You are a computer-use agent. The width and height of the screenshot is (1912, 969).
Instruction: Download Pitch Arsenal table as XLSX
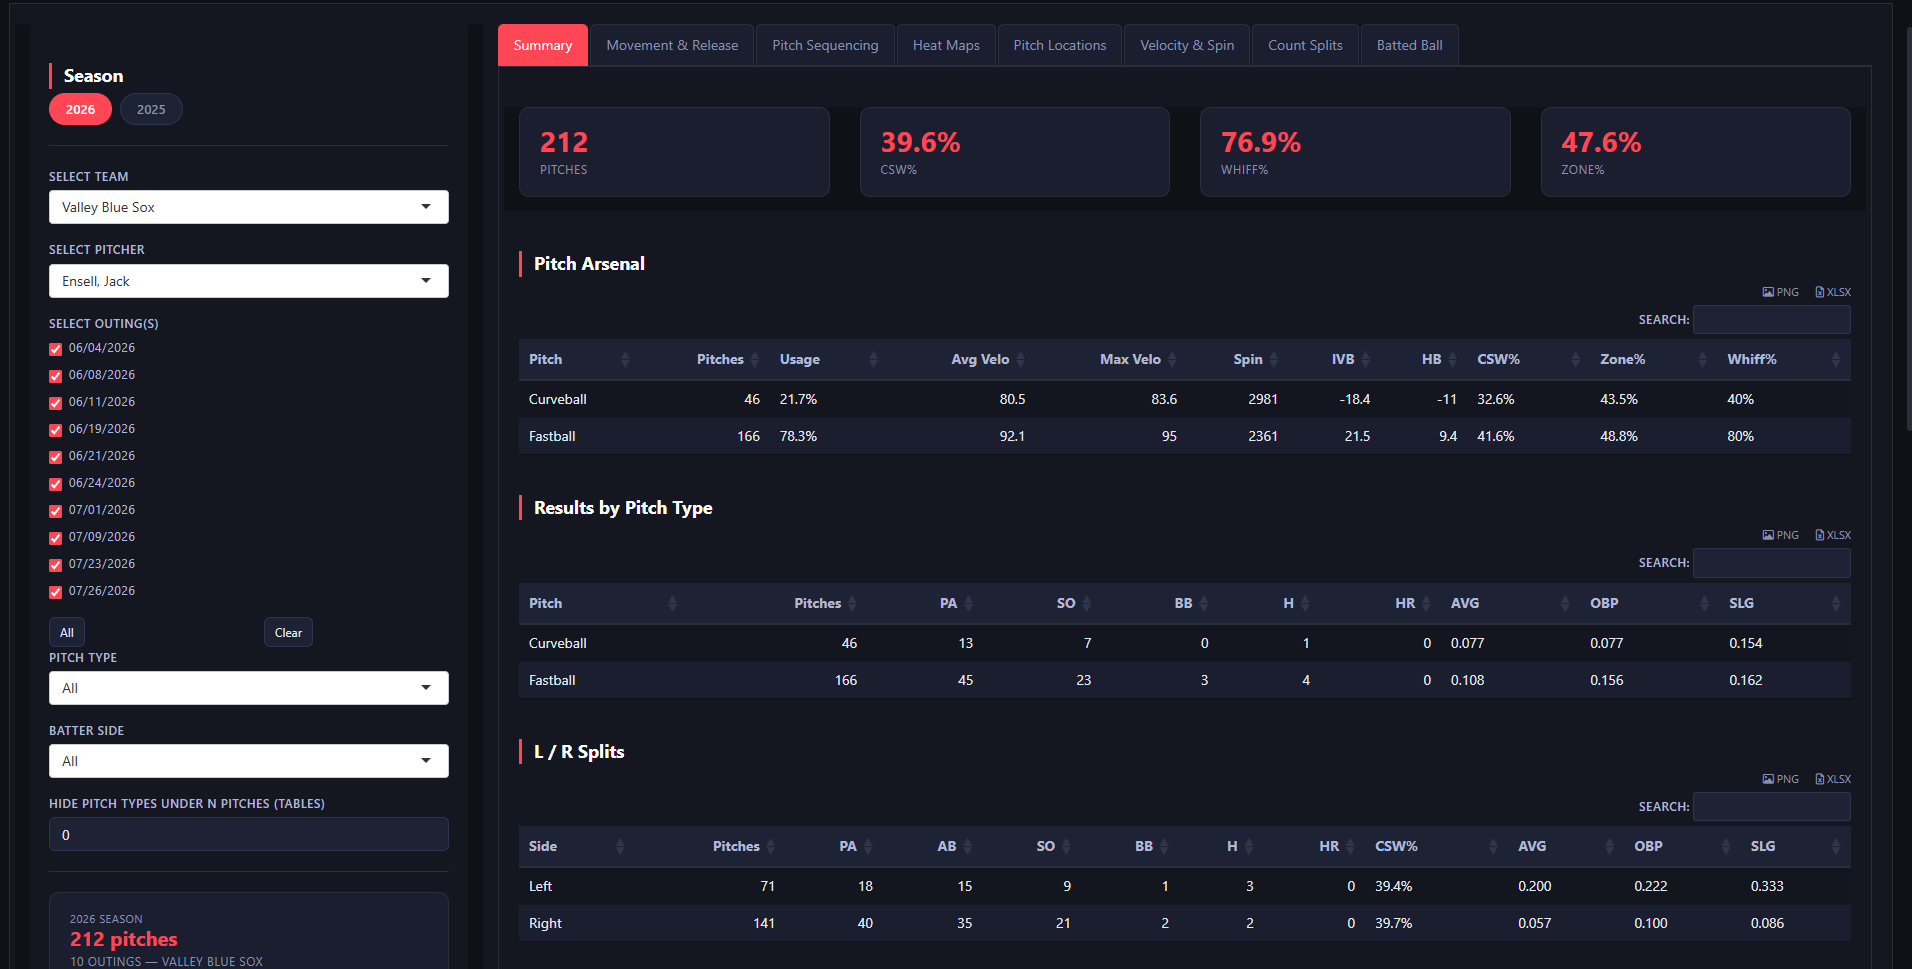click(1833, 292)
